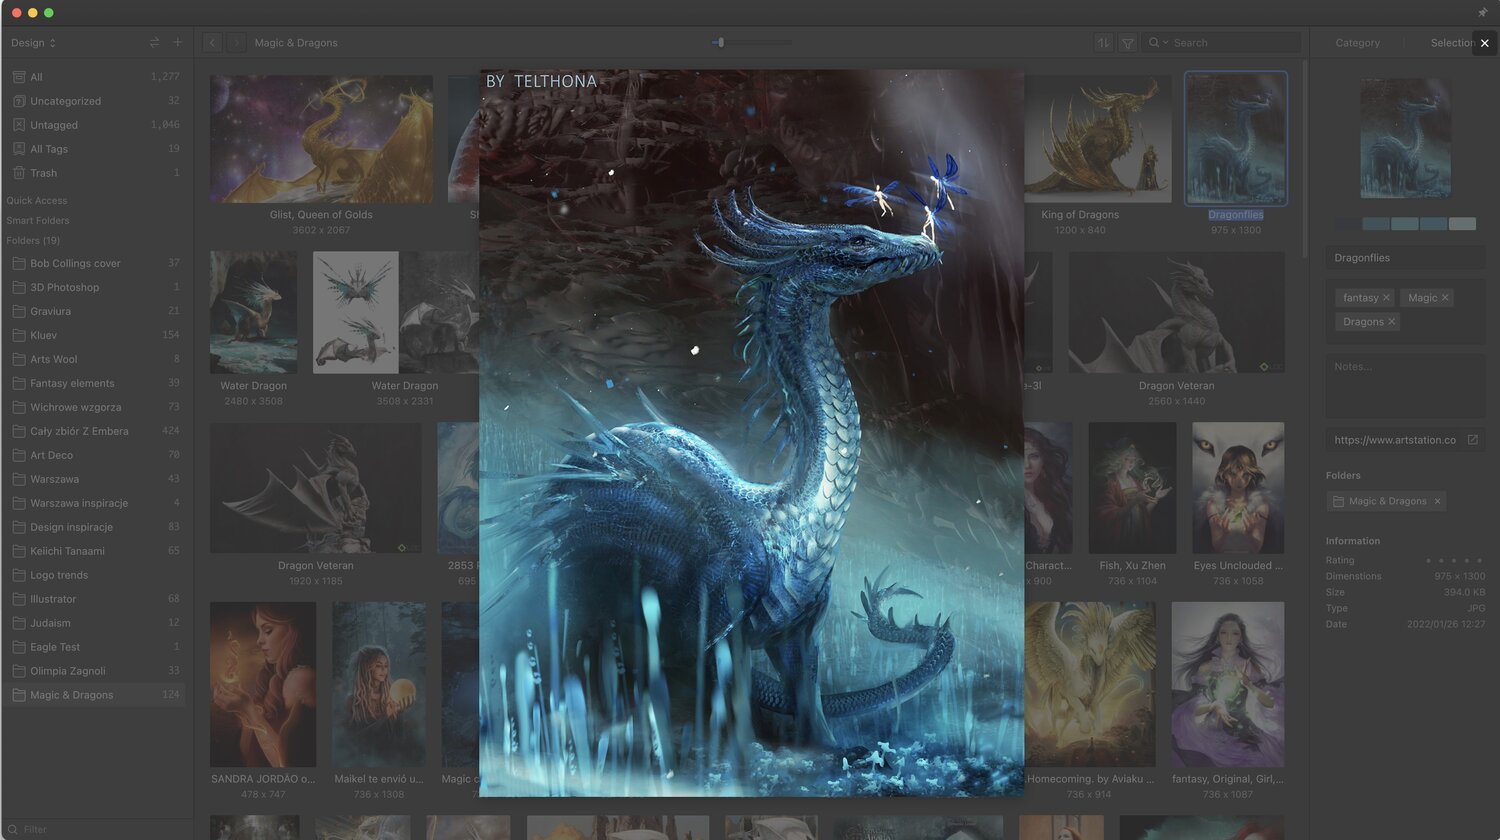Pick the darkest navy color swatch
Image resolution: width=1500 pixels, height=840 pixels.
click(1349, 224)
